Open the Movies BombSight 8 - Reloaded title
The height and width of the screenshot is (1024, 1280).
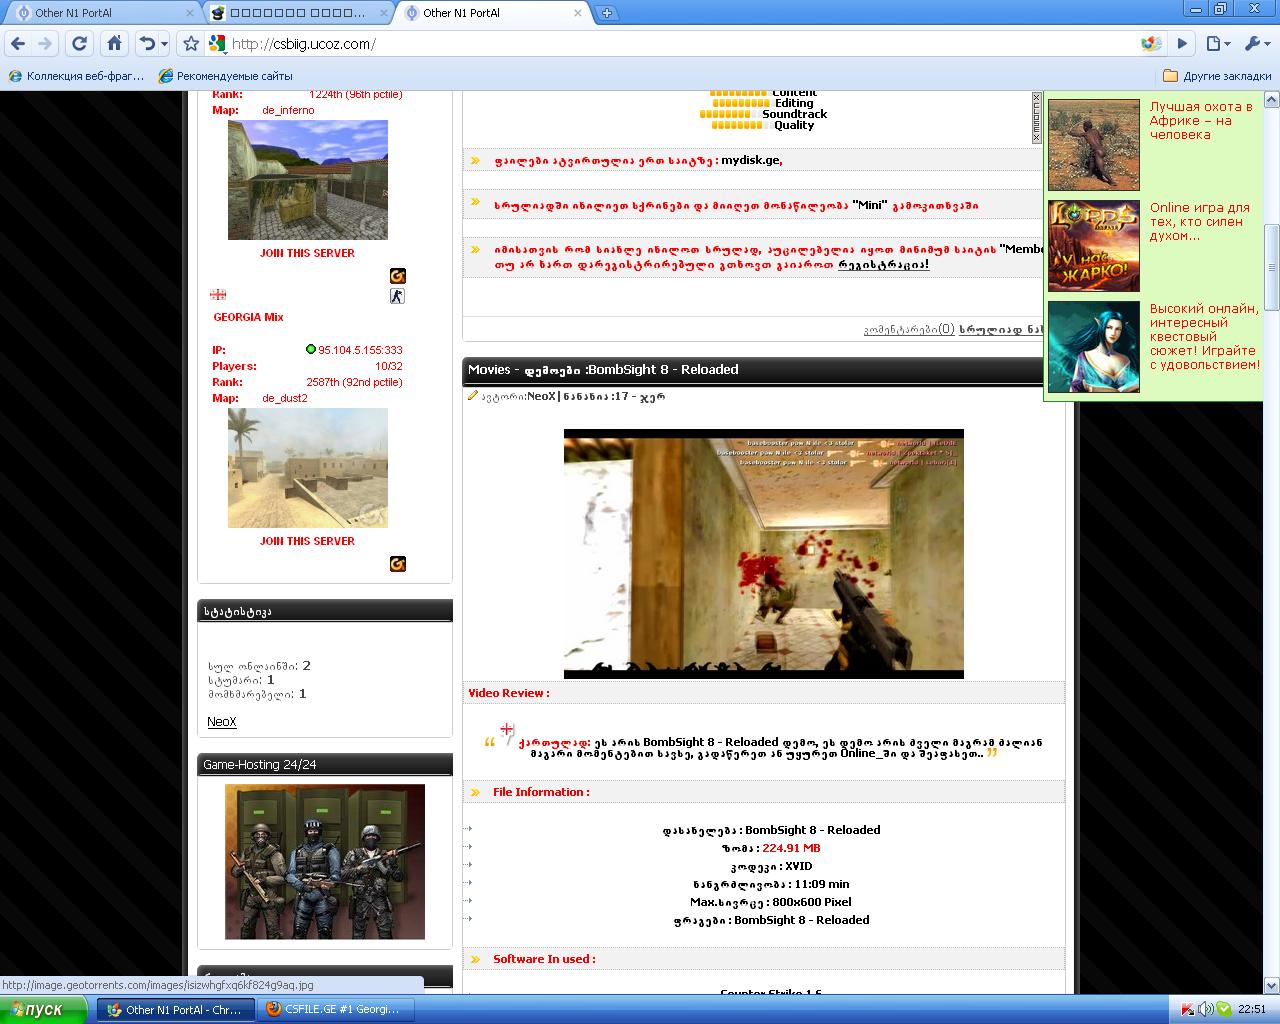click(603, 369)
